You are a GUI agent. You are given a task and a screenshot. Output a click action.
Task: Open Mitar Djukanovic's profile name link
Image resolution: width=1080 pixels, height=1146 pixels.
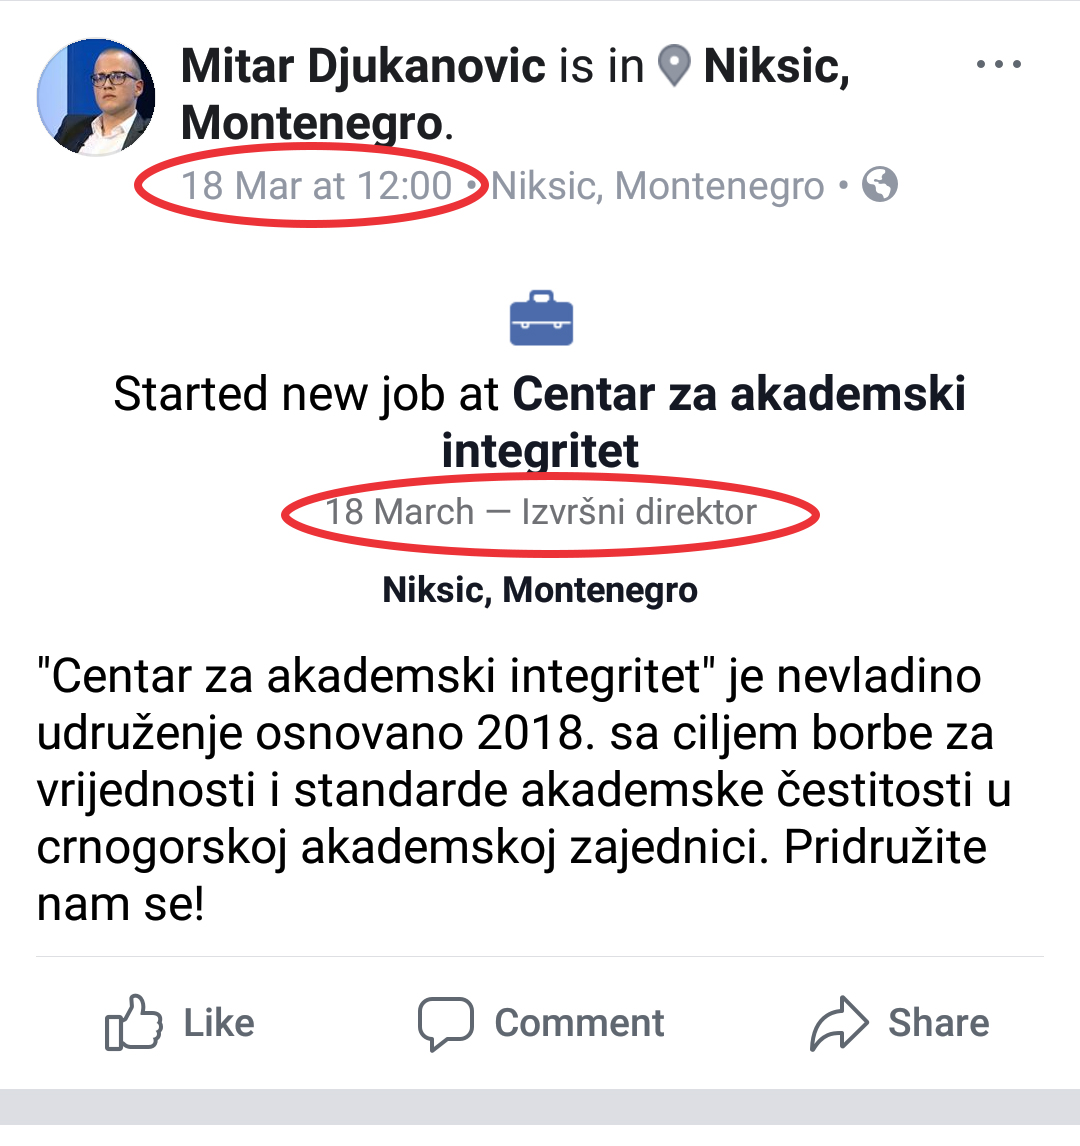363,67
